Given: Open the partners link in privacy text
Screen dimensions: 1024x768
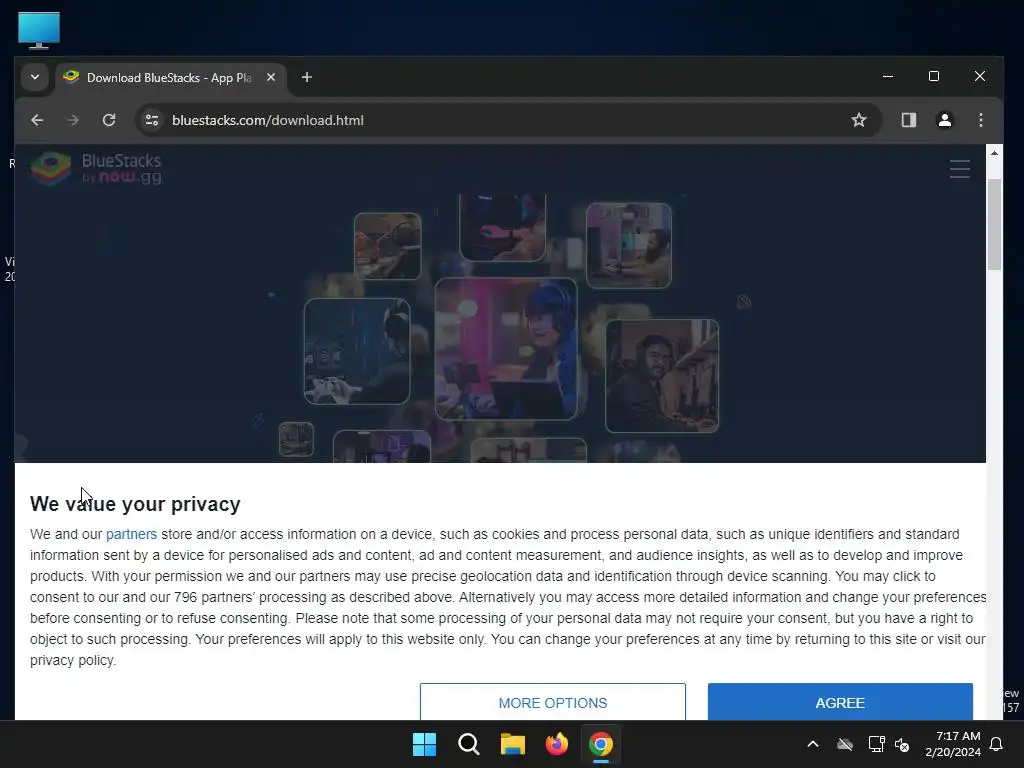Looking at the screenshot, I should point(131,534).
